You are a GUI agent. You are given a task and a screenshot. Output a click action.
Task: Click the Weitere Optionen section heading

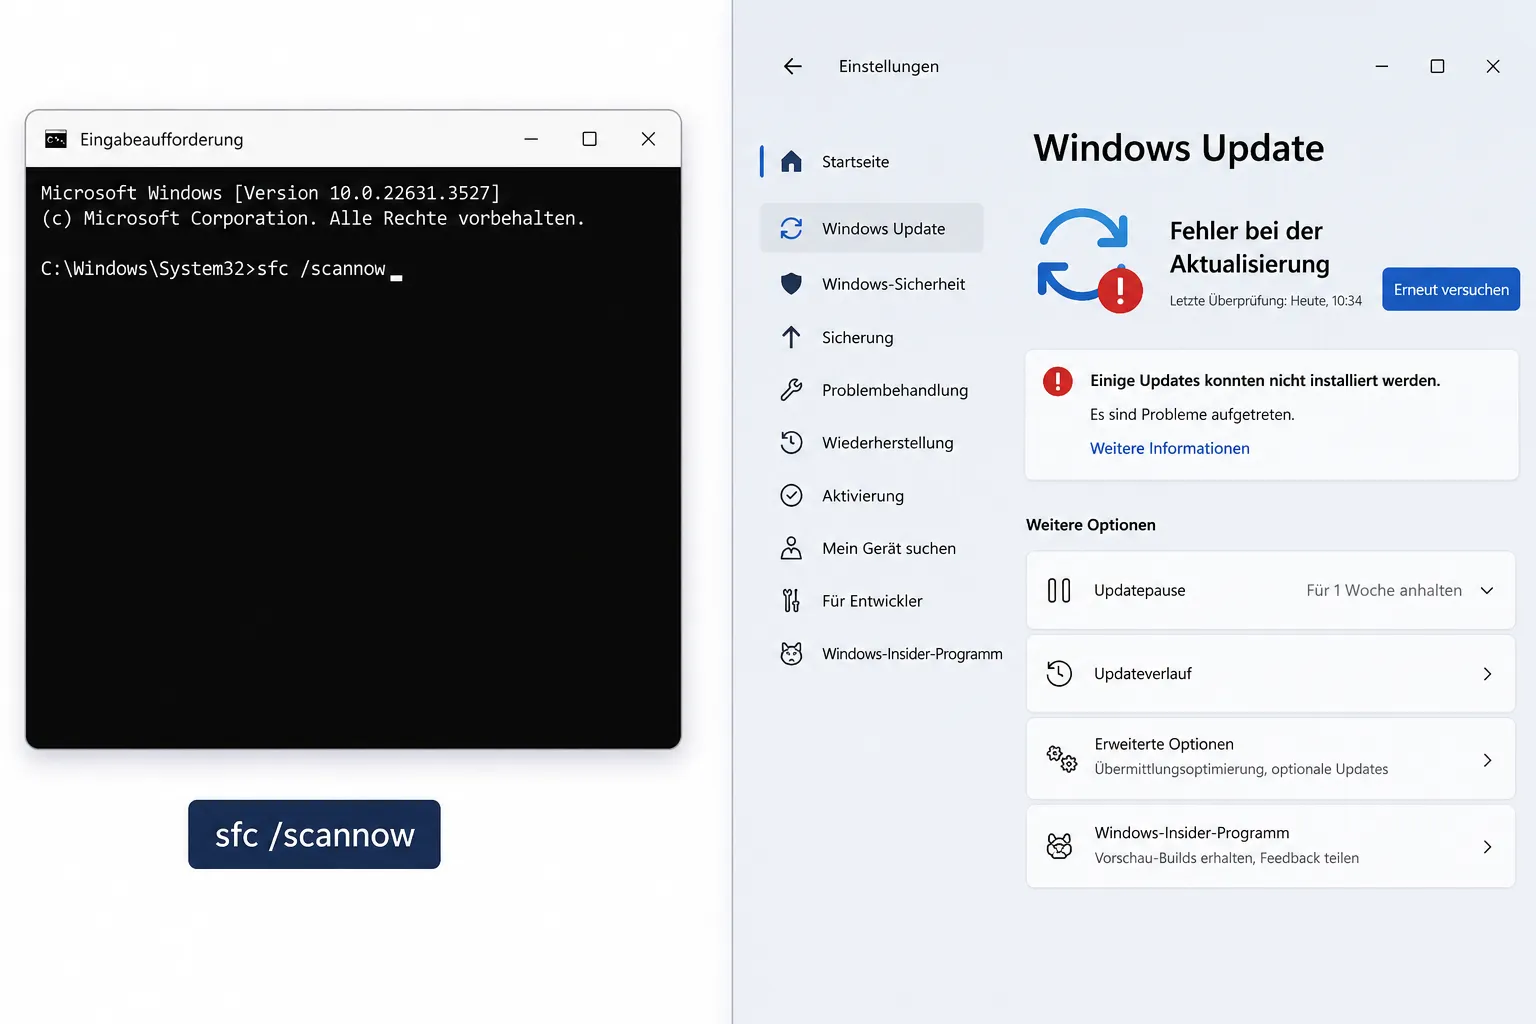coord(1091,525)
